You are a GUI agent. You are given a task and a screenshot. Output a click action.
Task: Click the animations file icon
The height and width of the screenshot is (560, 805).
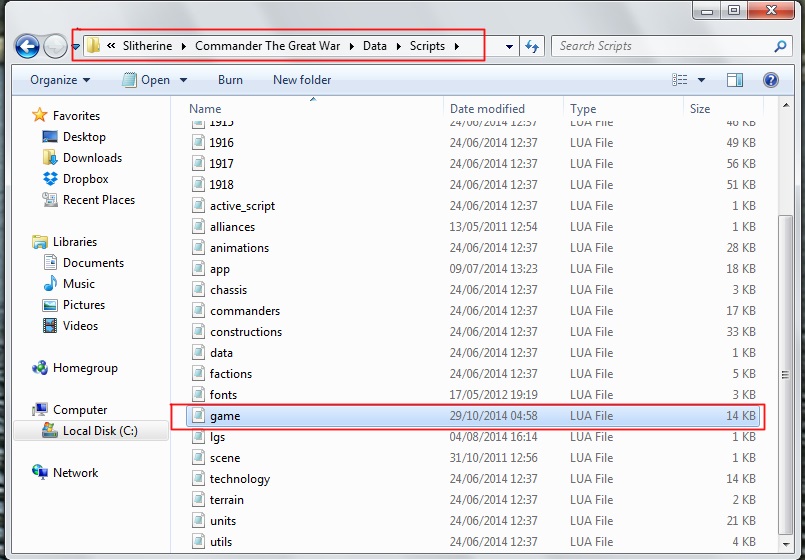pyautogui.click(x=198, y=248)
